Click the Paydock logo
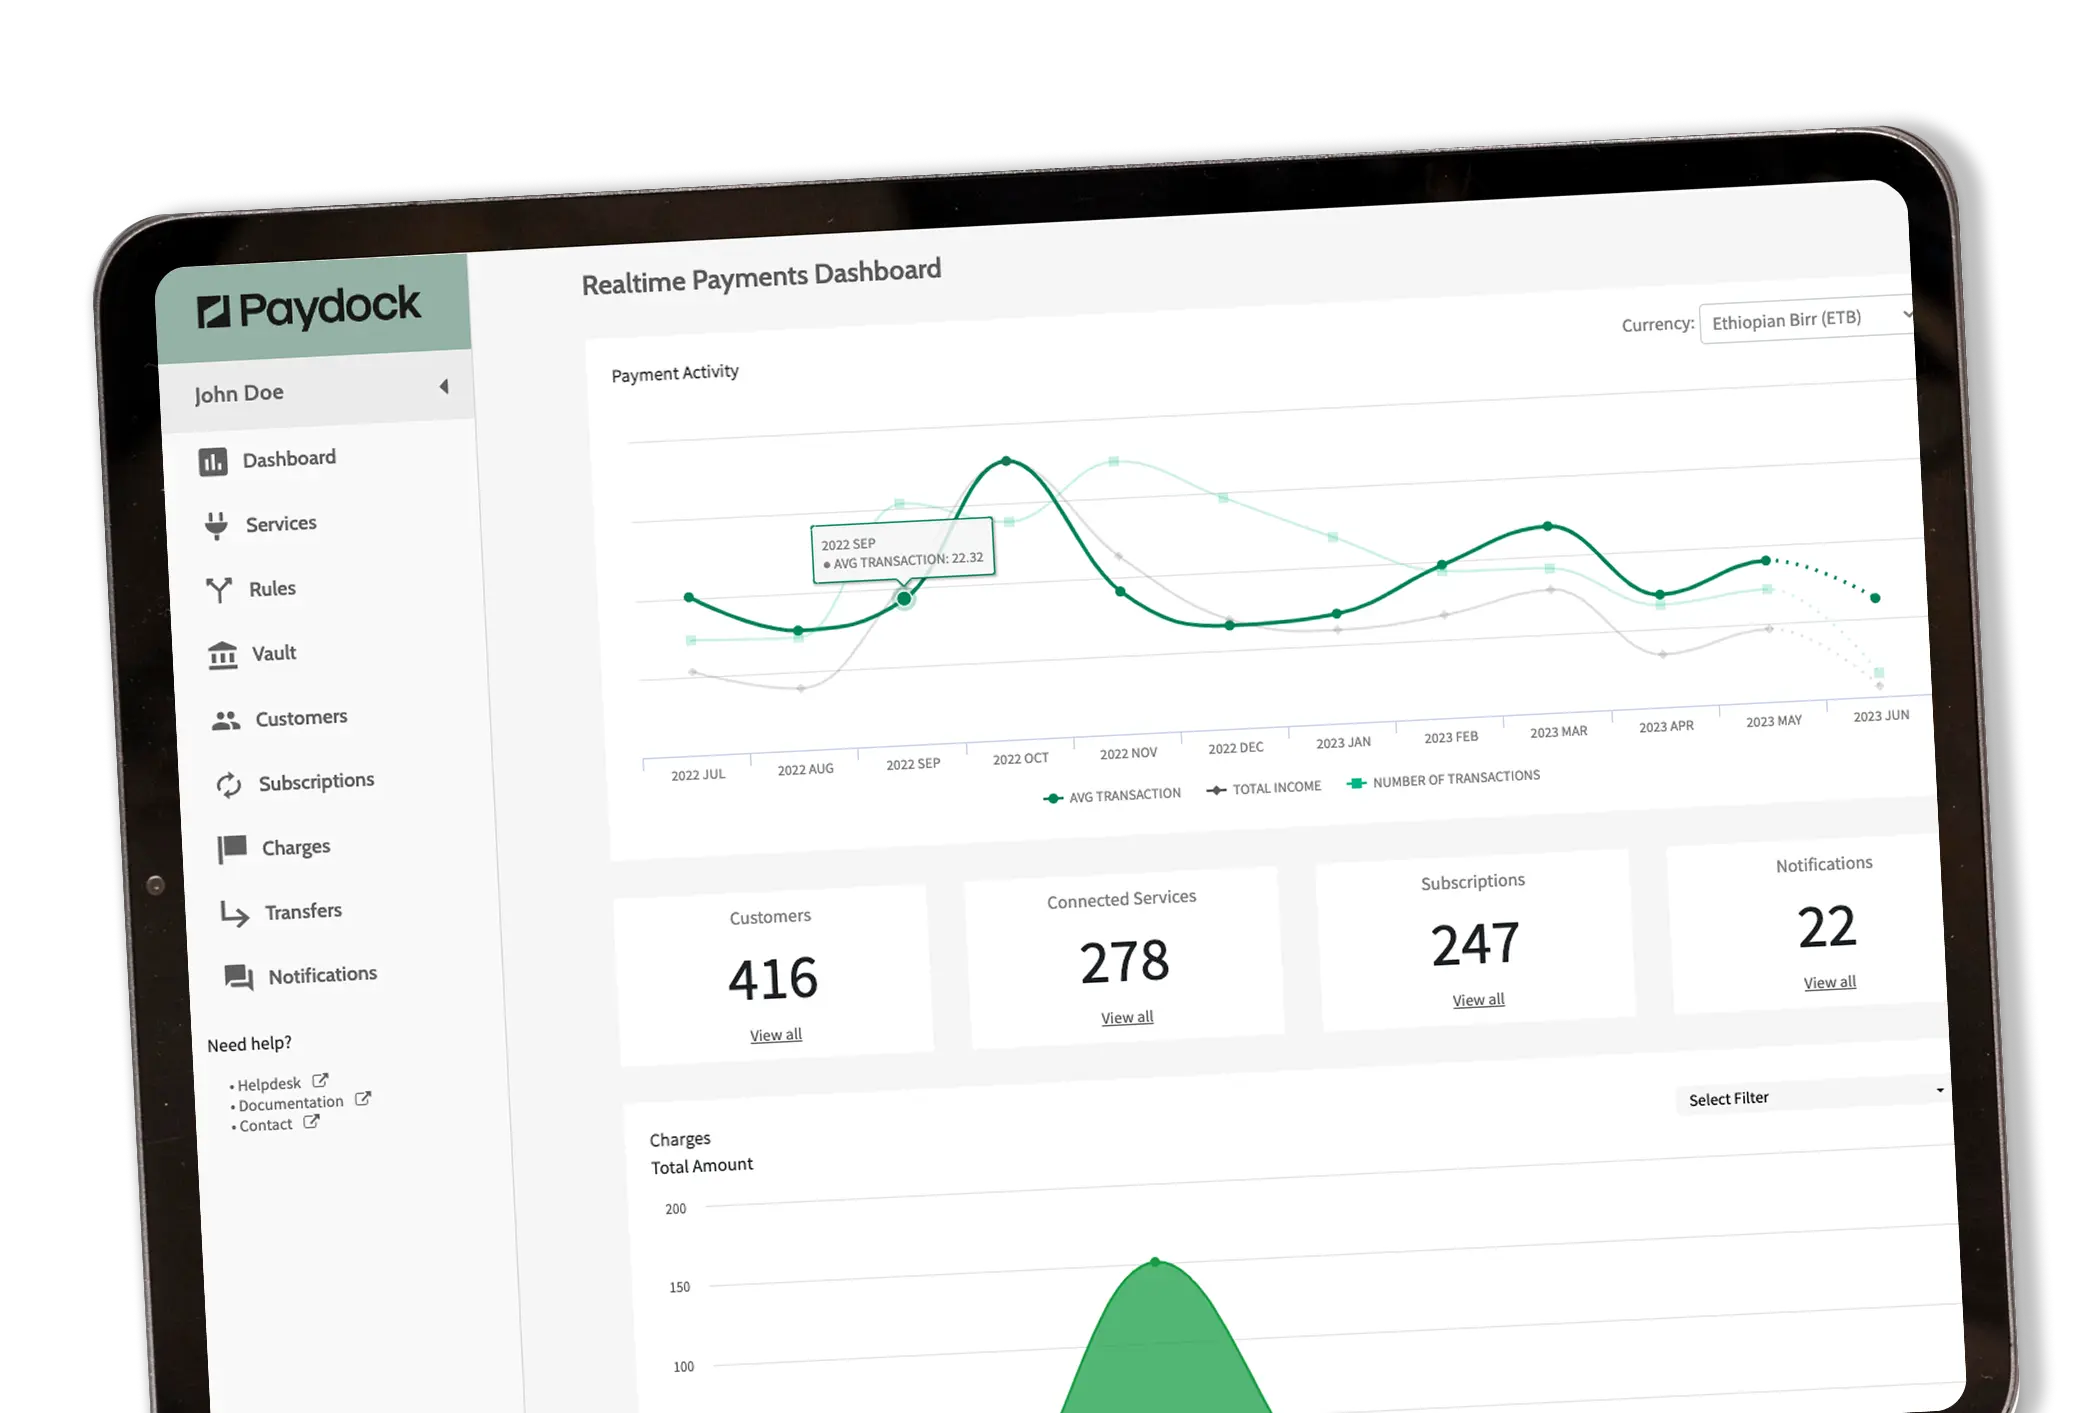 click(308, 308)
